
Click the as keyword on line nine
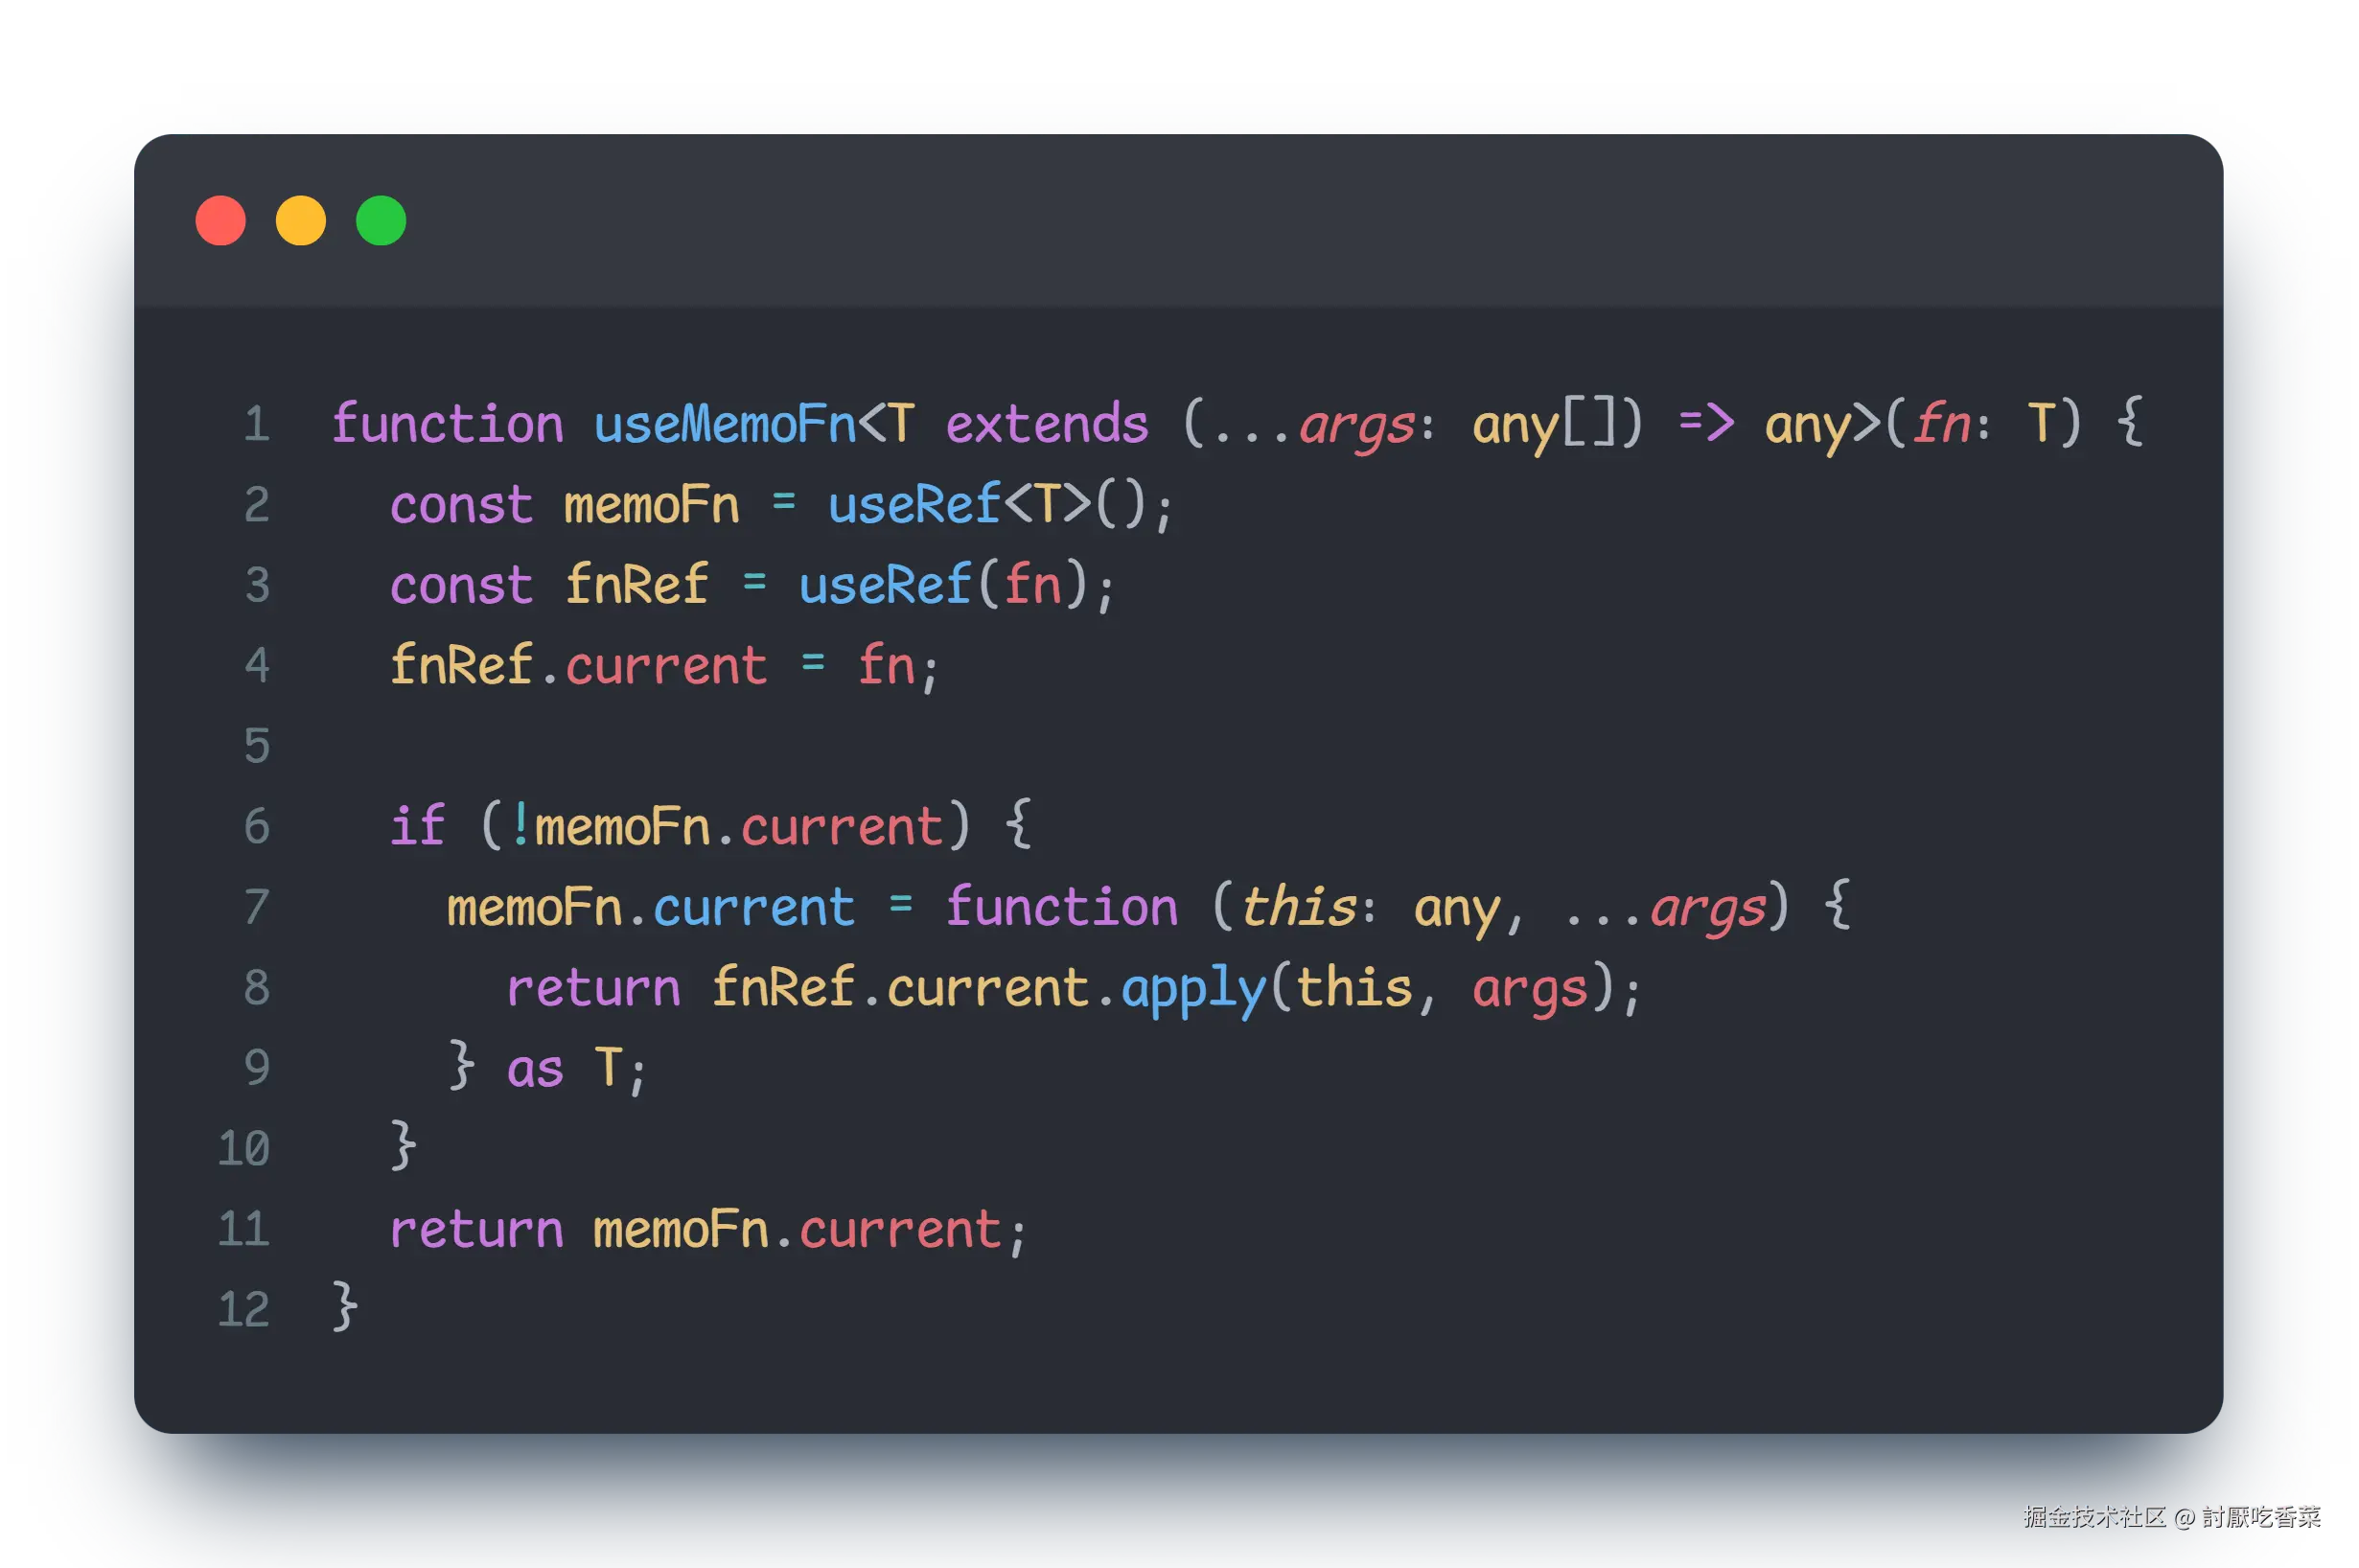[534, 1069]
